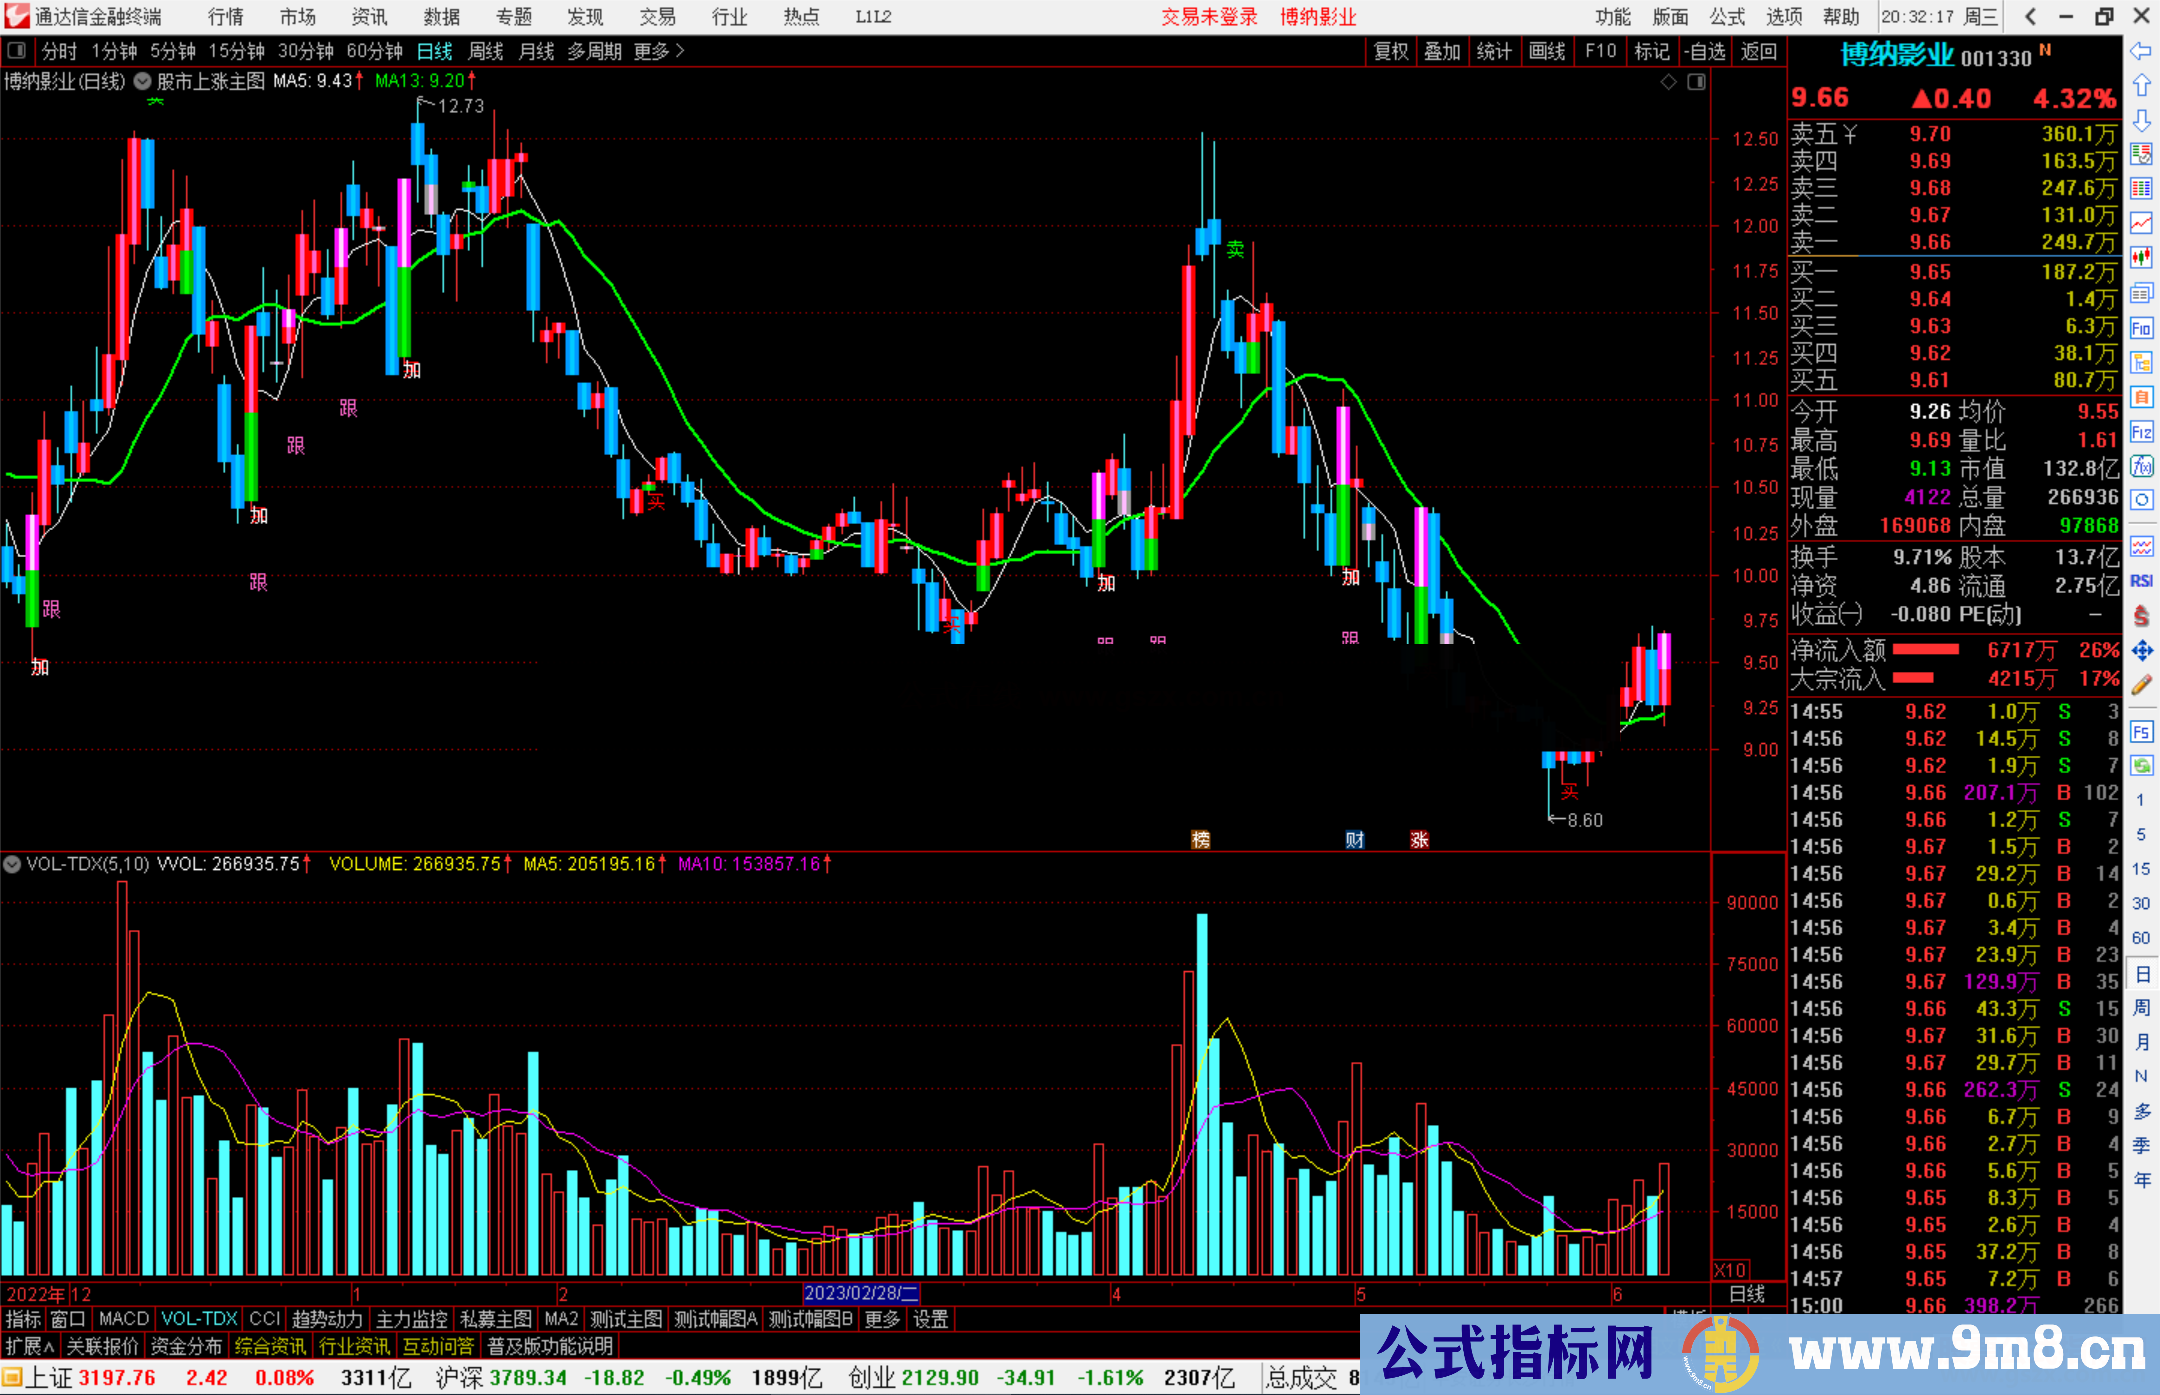Click the left arrow icon in right sidebar

coord(2141,51)
